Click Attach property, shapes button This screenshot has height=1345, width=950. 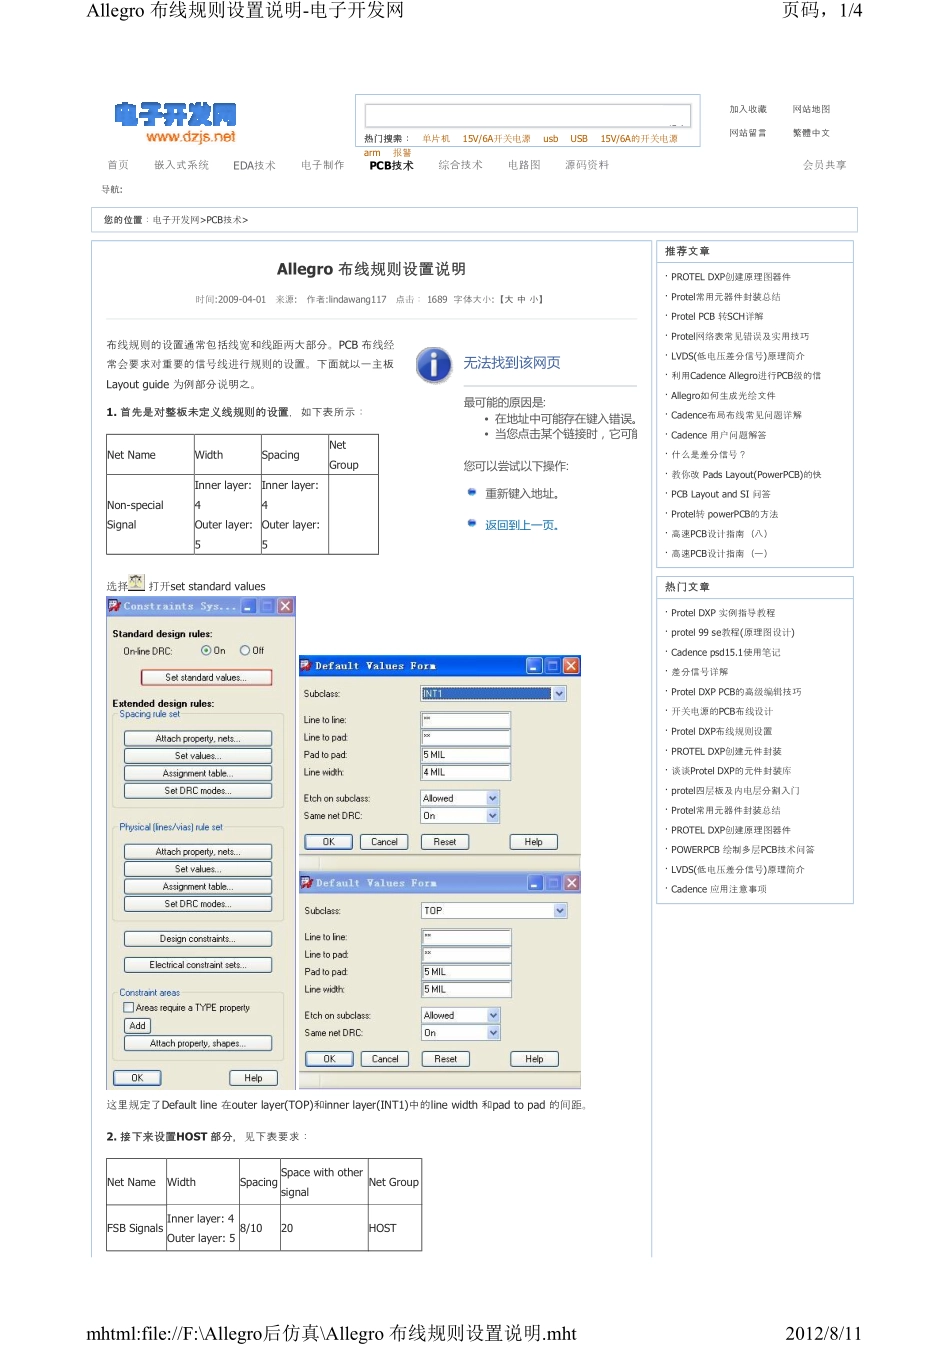point(198,1043)
